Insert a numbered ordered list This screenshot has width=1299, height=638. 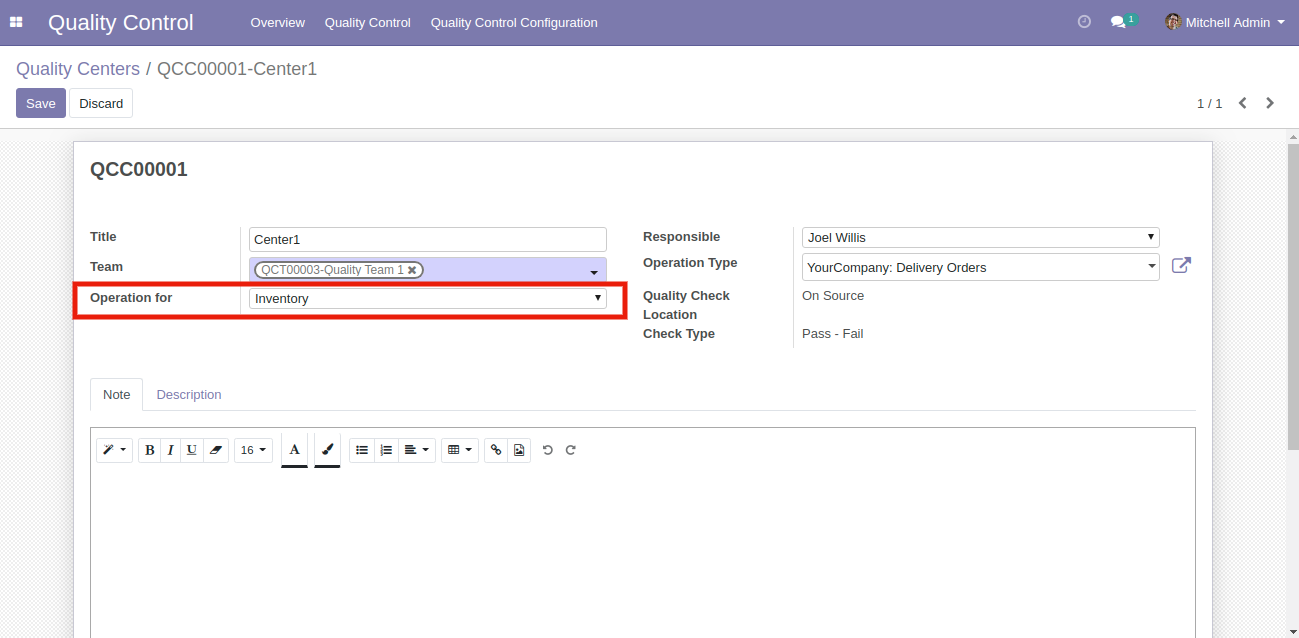[386, 450]
